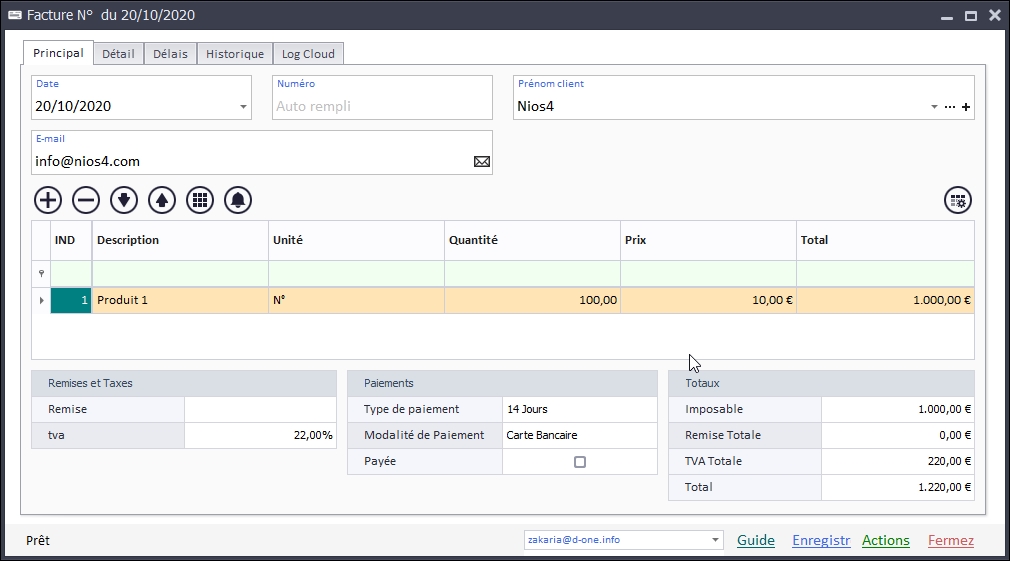Open client details ellipsis button
The image size is (1010, 561).
coord(950,107)
